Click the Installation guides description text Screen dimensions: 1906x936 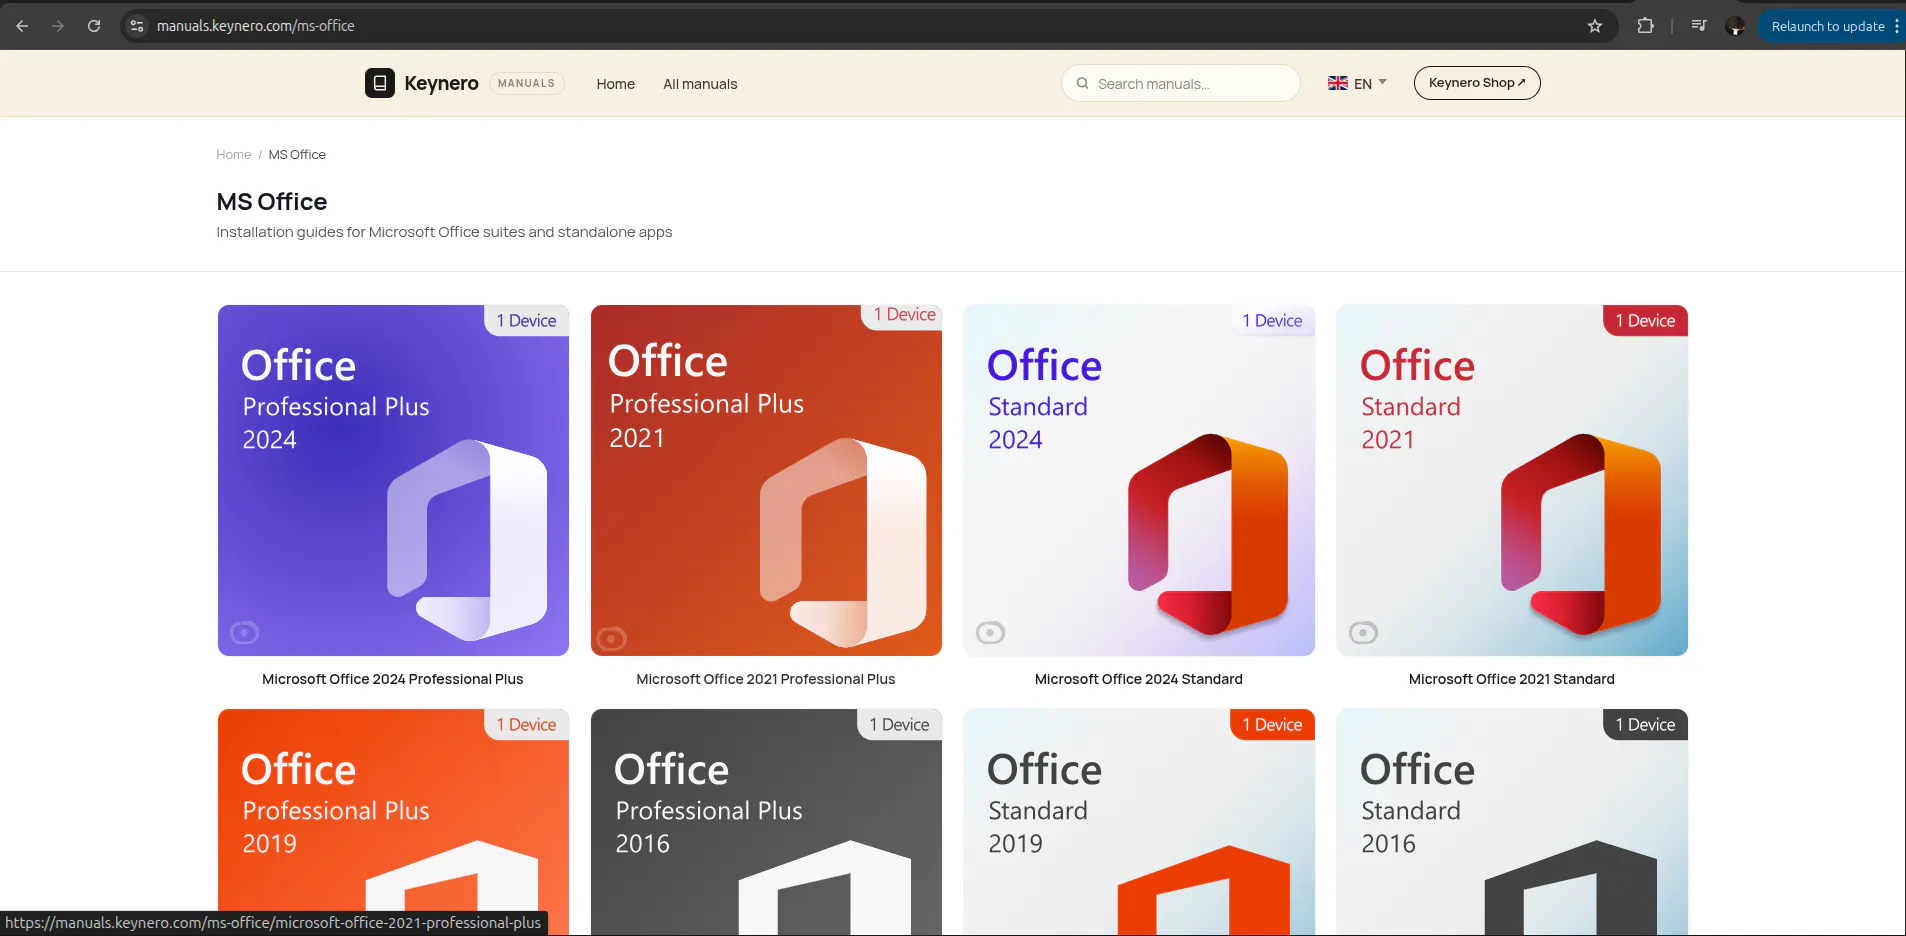pos(444,232)
